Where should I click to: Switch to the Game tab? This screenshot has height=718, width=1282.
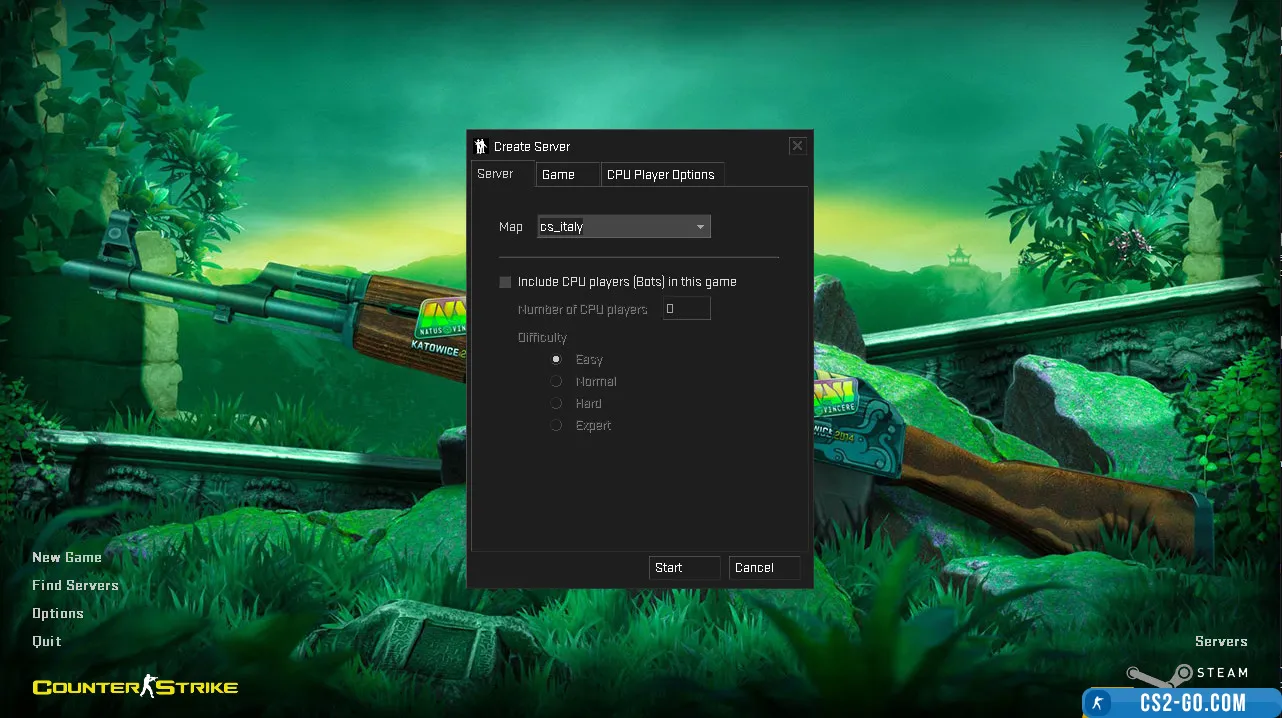(558, 175)
